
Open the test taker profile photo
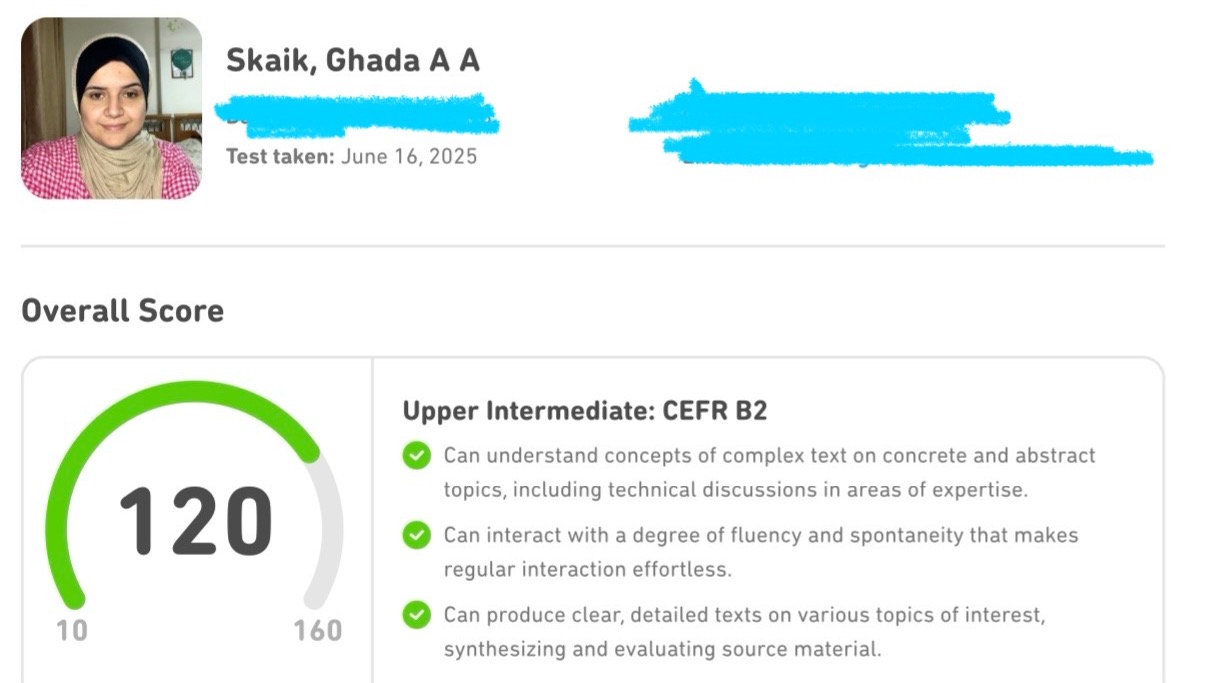pyautogui.click(x=111, y=108)
